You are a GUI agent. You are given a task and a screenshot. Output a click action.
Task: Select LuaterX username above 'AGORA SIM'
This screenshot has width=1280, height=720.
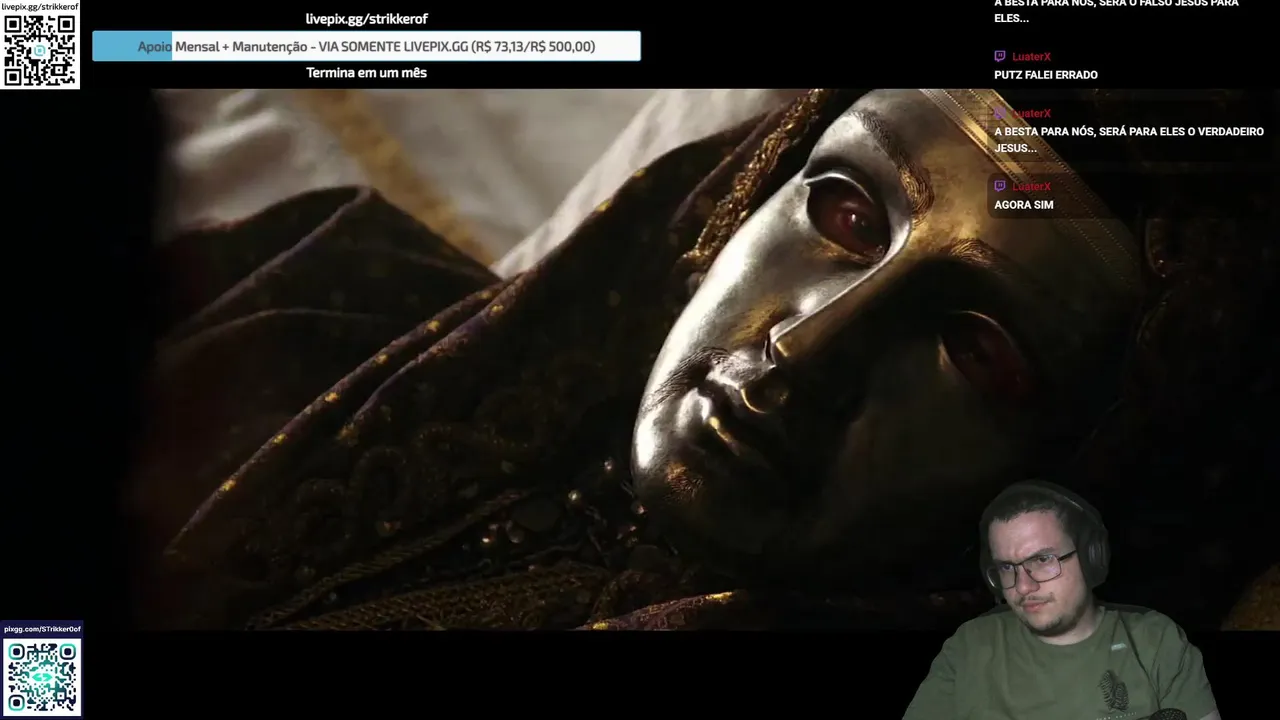point(1031,186)
